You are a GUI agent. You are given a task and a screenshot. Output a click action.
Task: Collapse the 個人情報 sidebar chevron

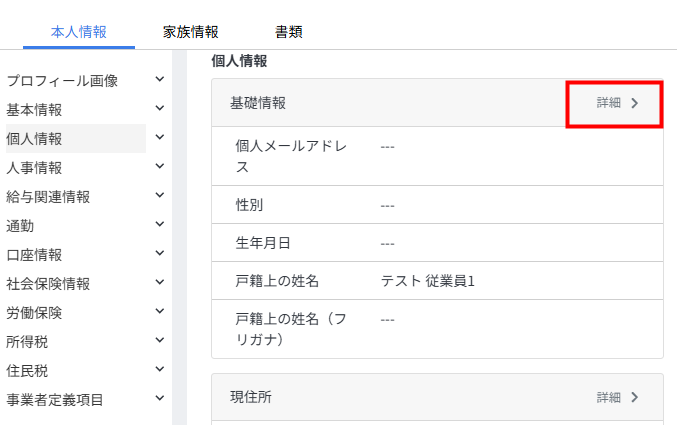159,137
